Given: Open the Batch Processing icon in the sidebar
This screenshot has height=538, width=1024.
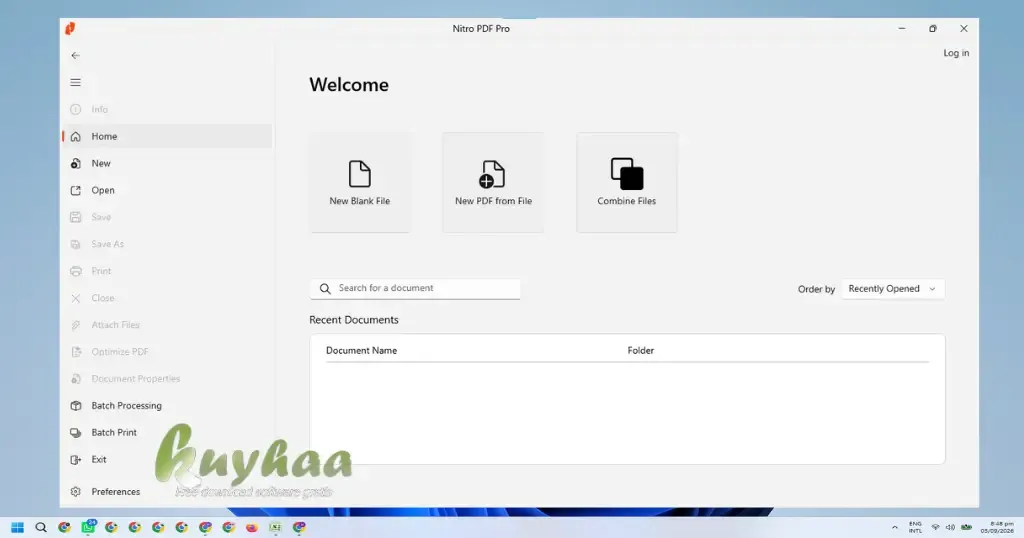Looking at the screenshot, I should (x=76, y=405).
